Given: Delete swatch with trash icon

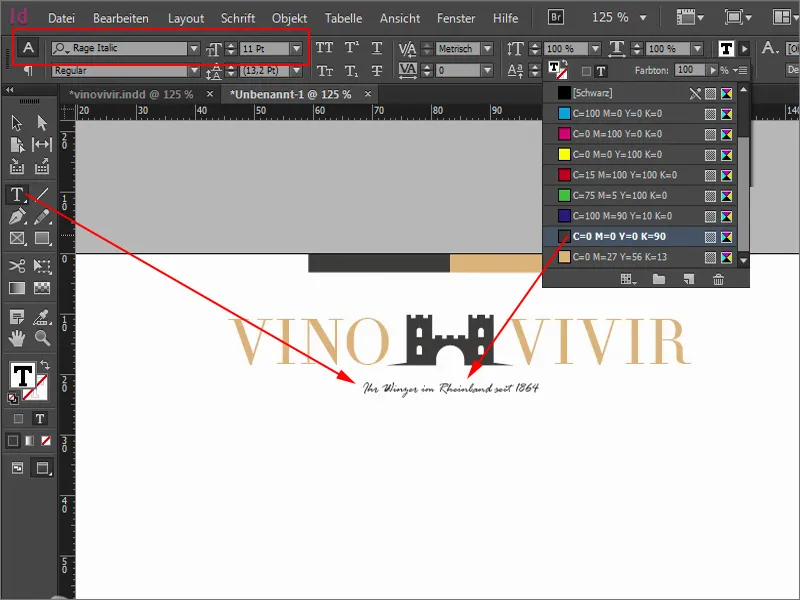Looking at the screenshot, I should 718,279.
